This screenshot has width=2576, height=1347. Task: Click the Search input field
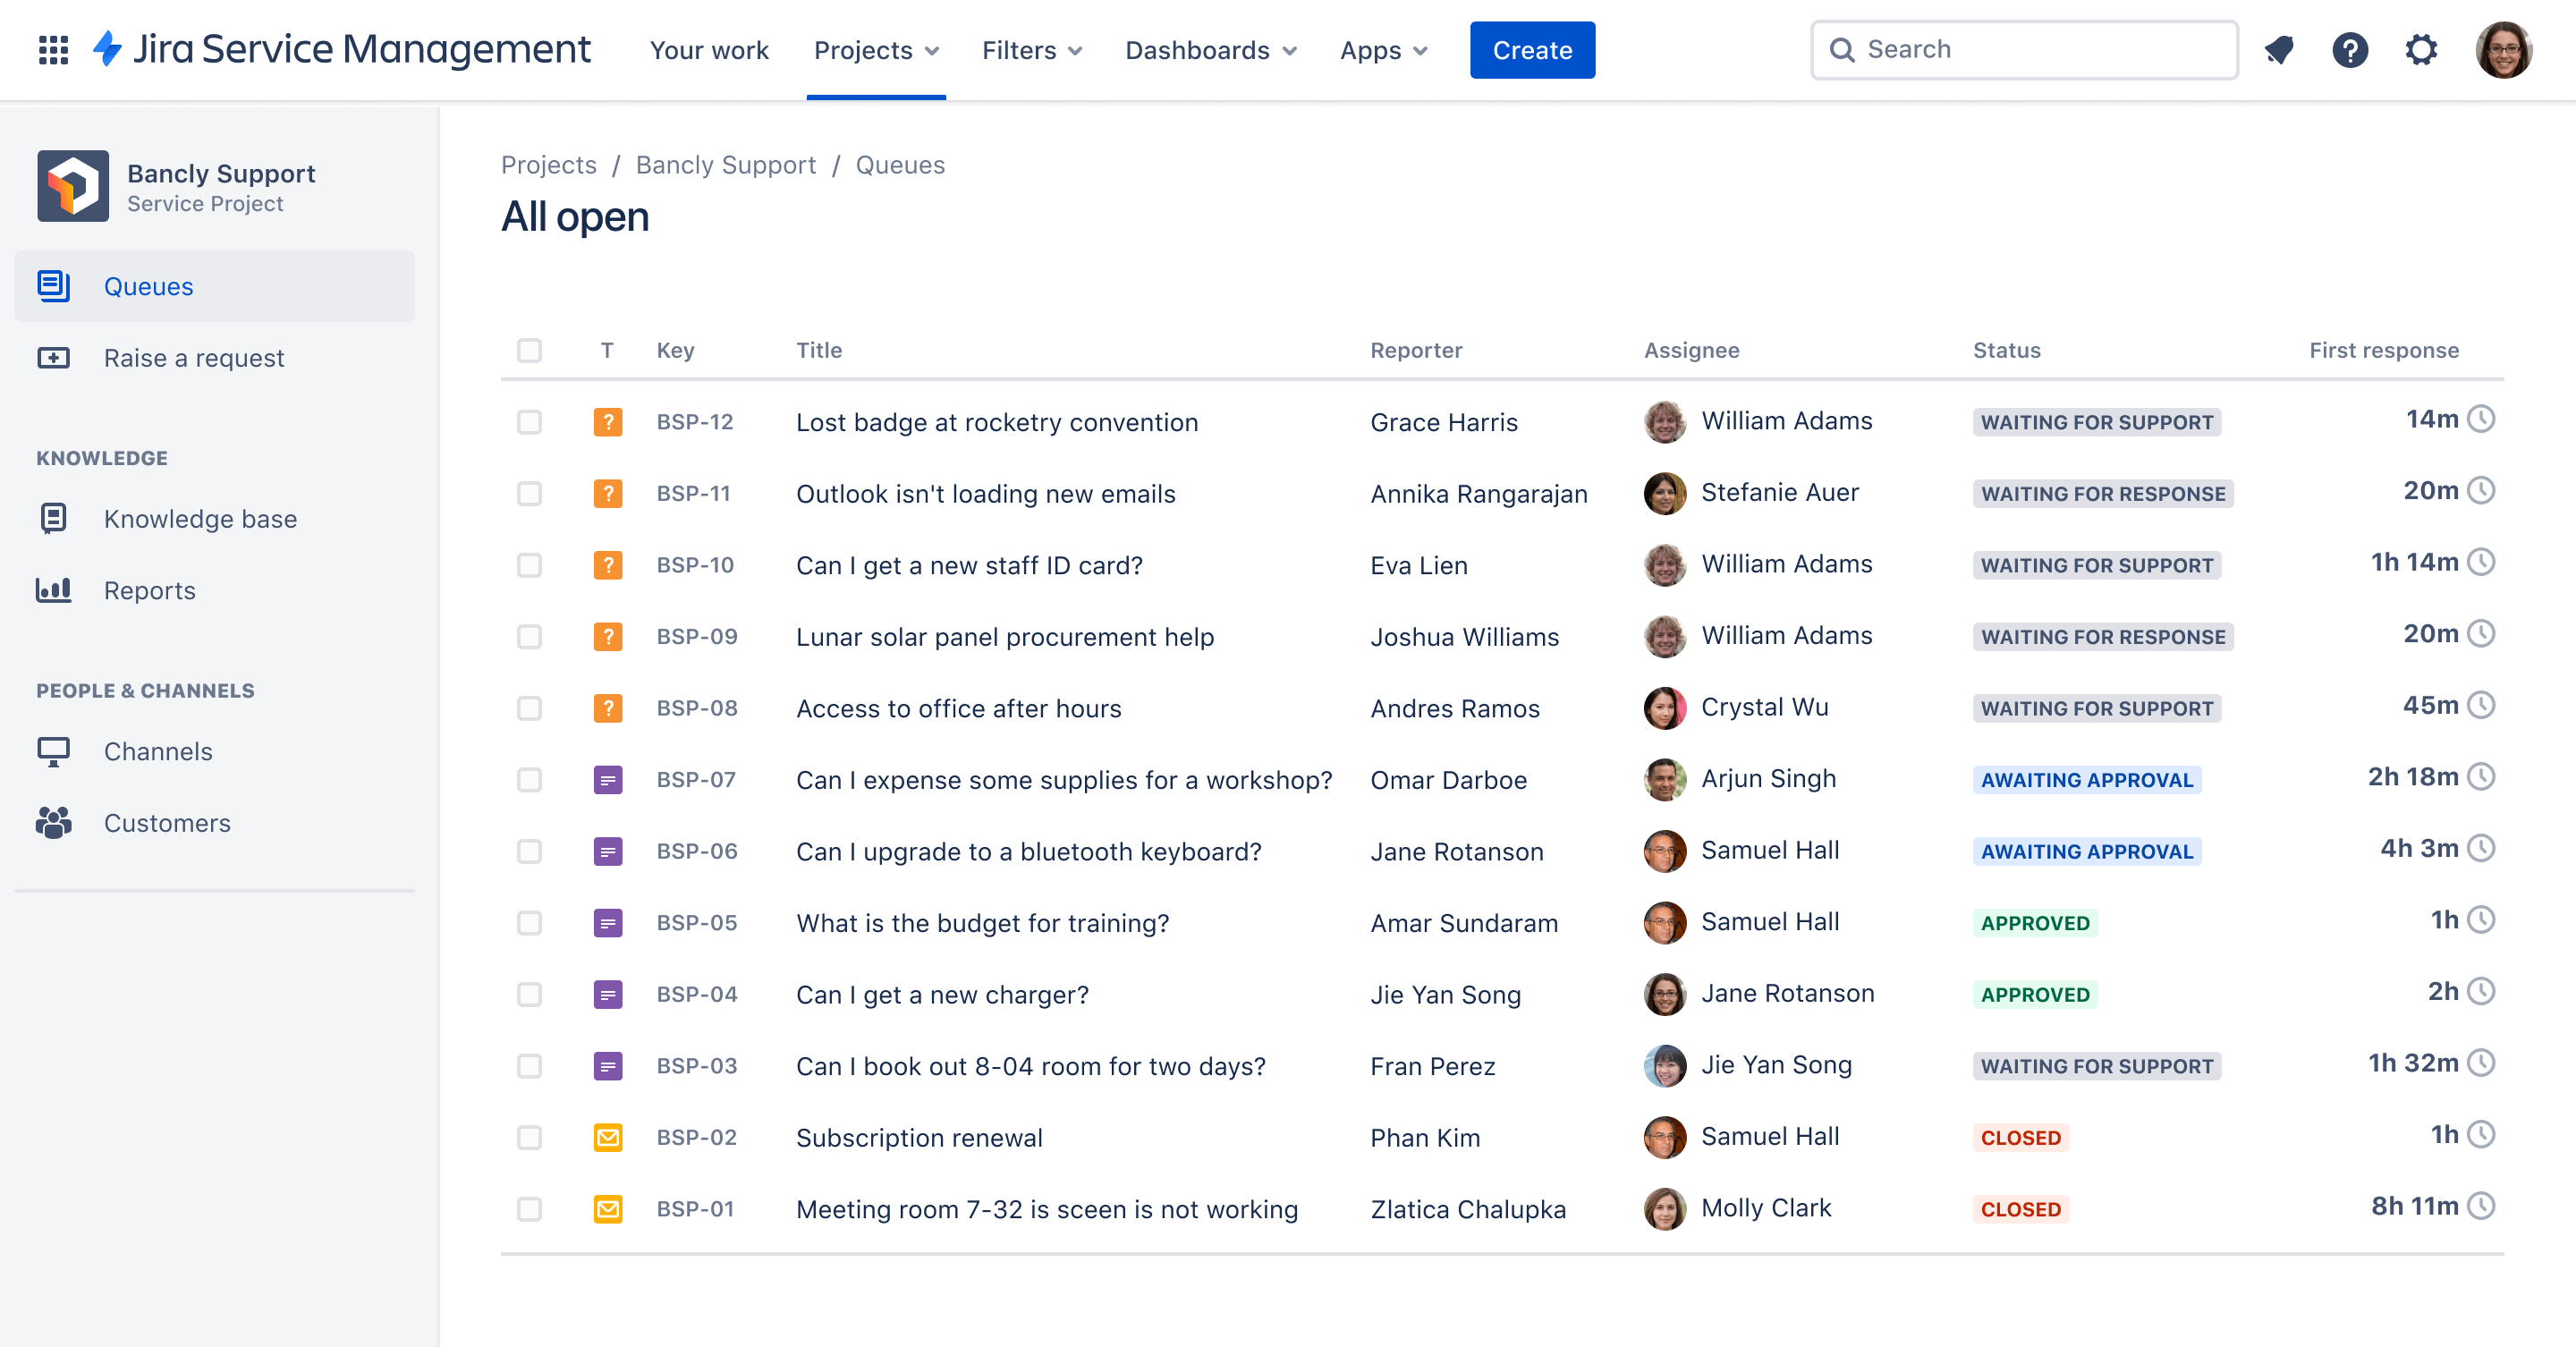tap(2021, 47)
